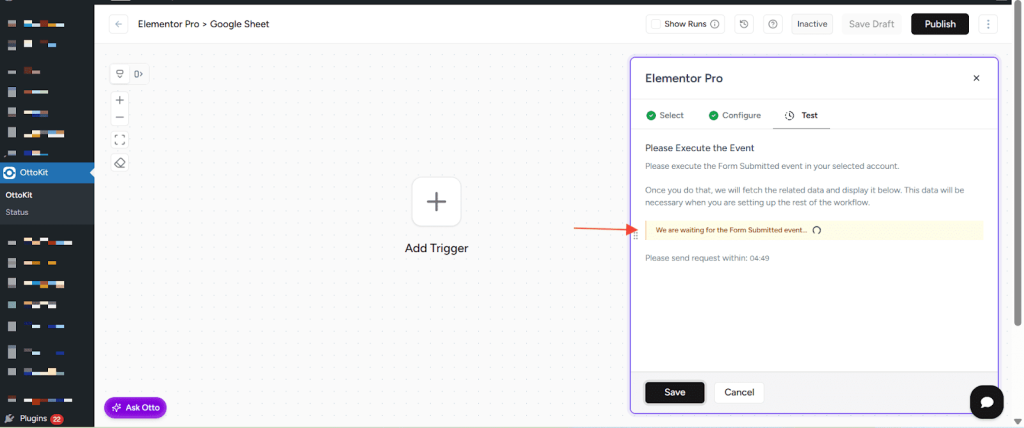Image resolution: width=1024 pixels, height=428 pixels.
Task: Close the Elementor Pro panel
Action: [x=976, y=78]
